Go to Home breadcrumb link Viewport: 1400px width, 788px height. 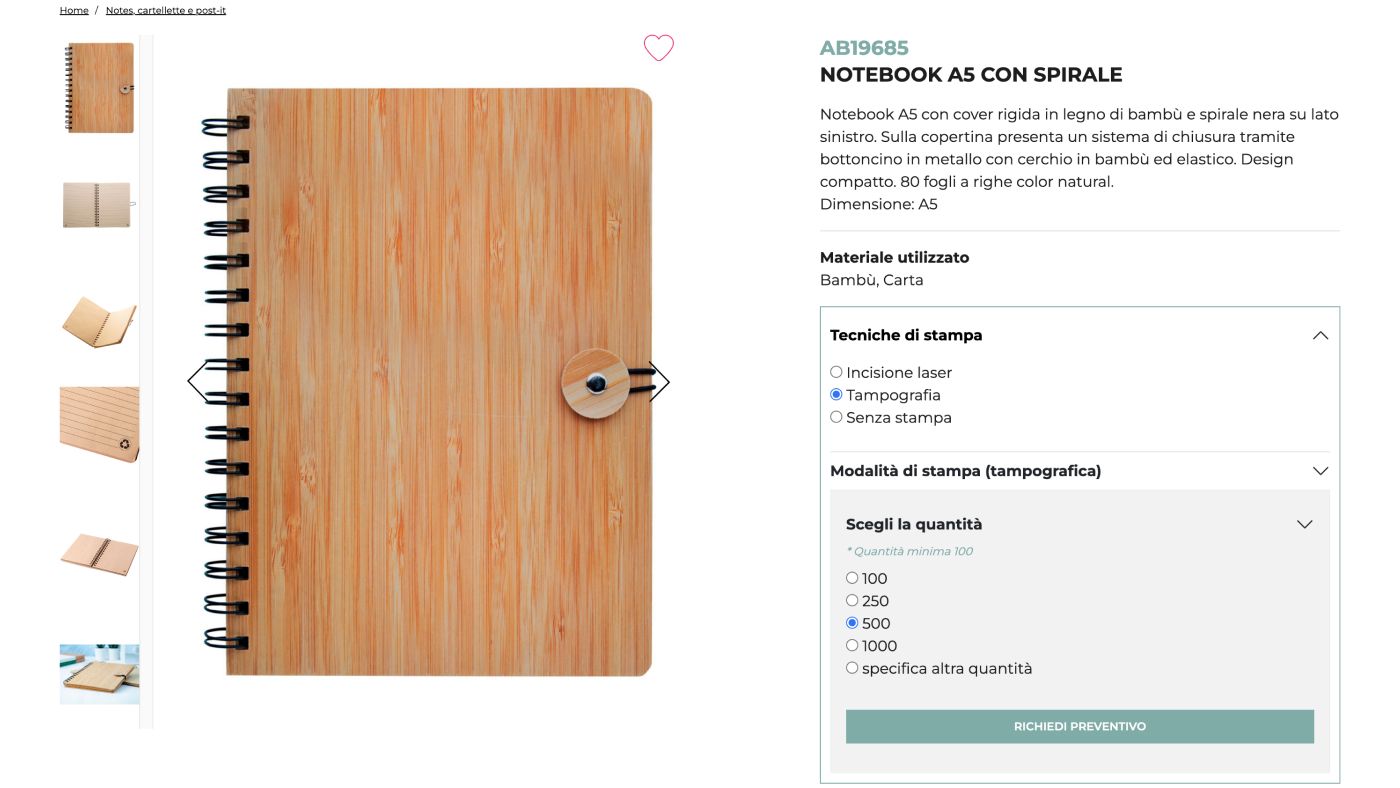74,10
